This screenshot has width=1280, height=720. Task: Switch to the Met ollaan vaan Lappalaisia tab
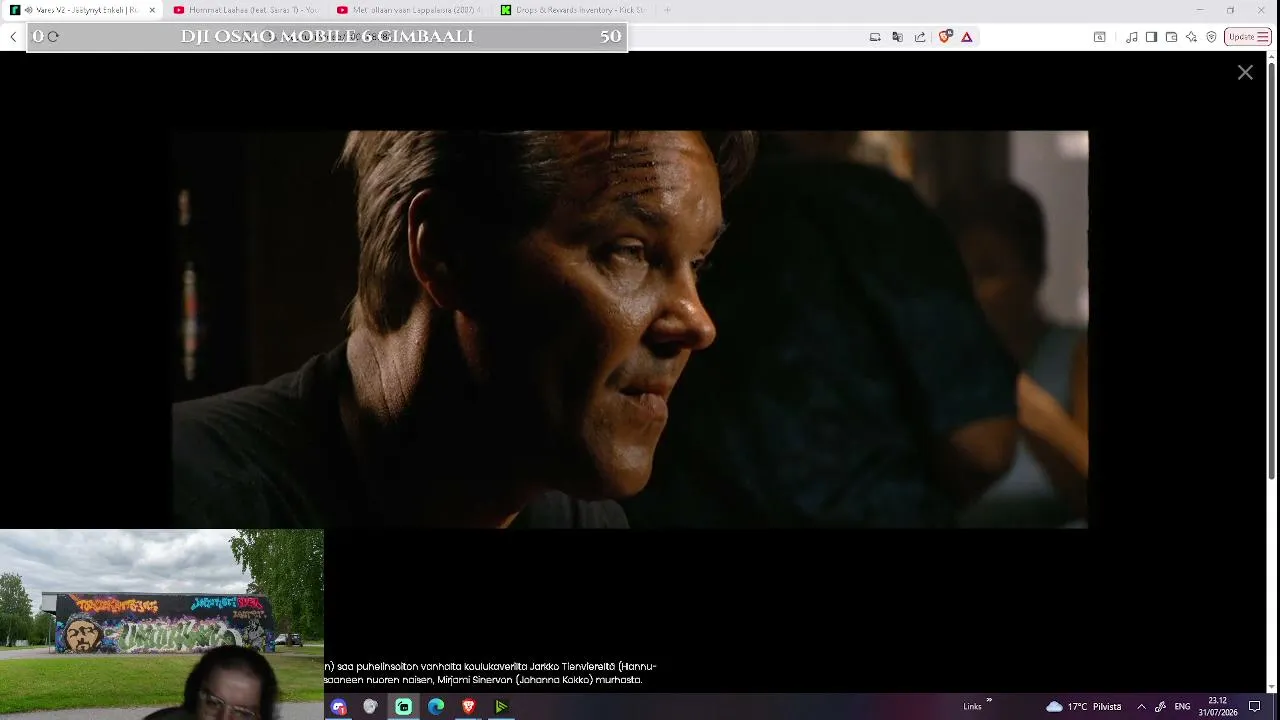(411, 10)
